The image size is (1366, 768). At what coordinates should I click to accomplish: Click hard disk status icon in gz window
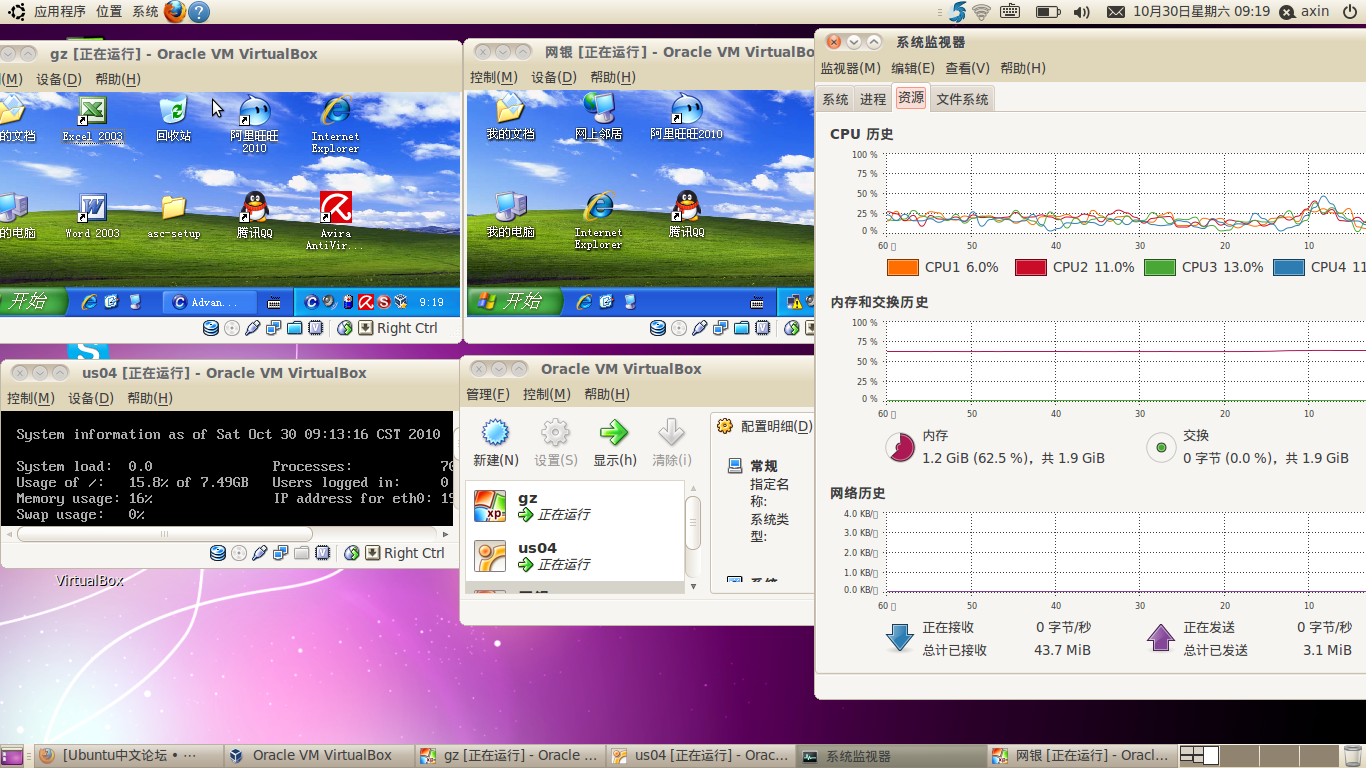[x=211, y=328]
